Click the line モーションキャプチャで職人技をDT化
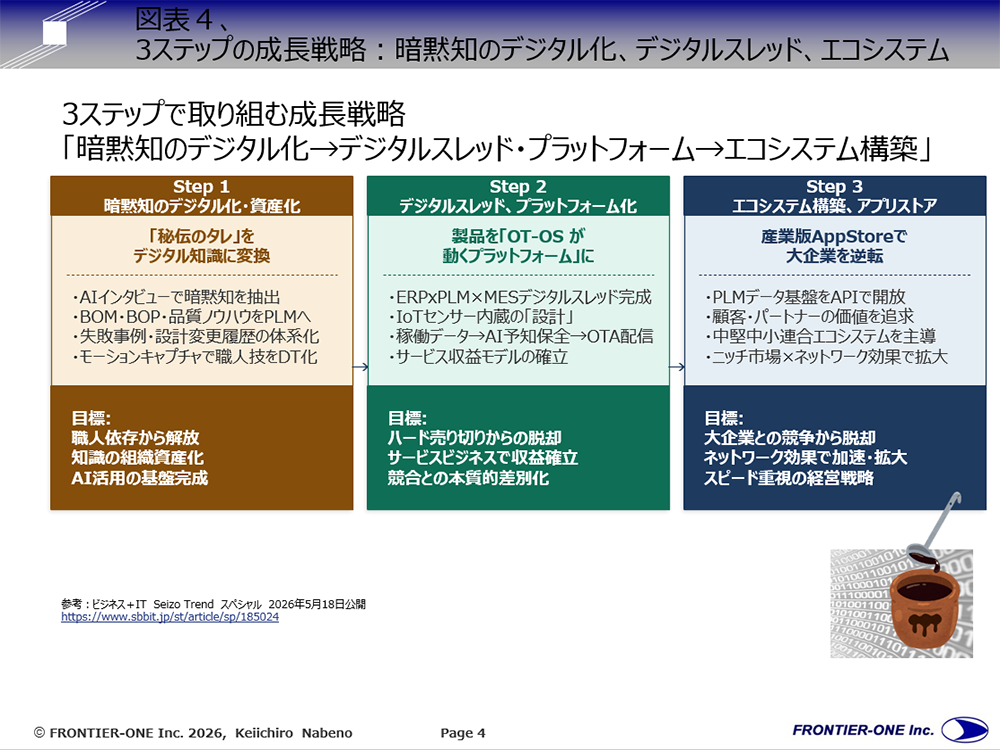Image resolution: width=1000 pixels, height=750 pixels. point(195,357)
